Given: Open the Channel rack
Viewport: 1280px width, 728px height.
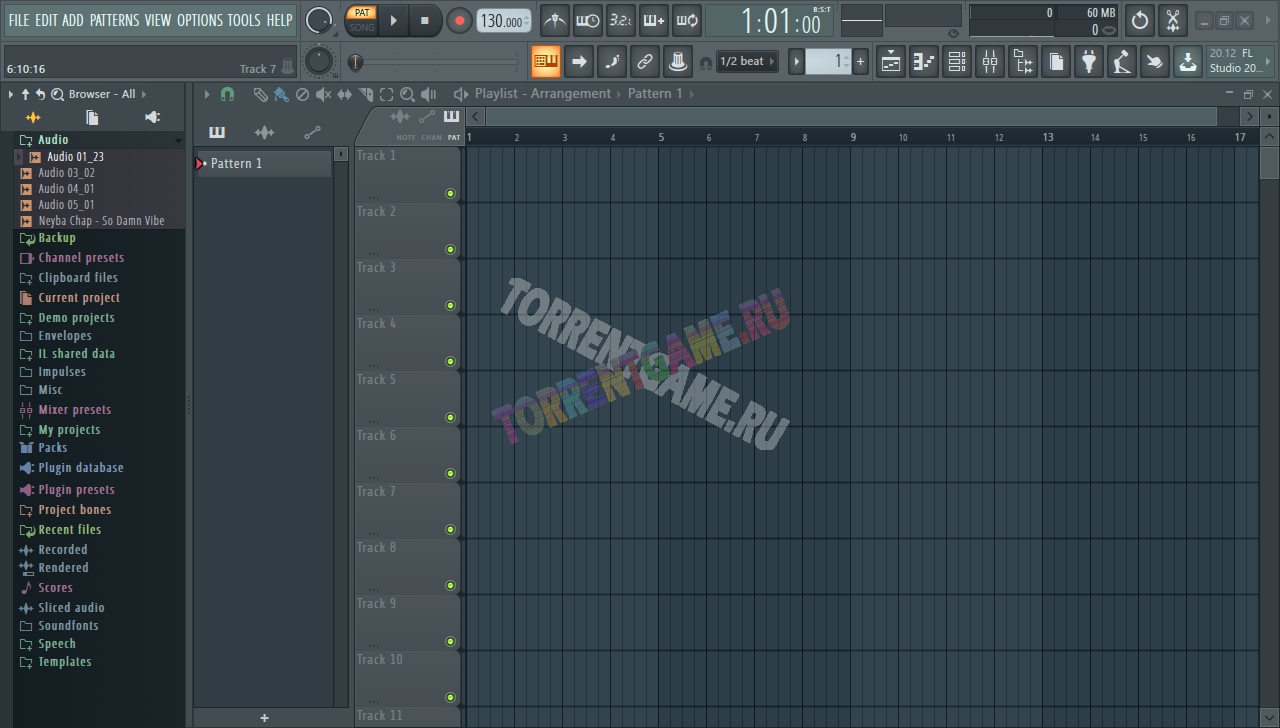Looking at the screenshot, I should click(957, 62).
